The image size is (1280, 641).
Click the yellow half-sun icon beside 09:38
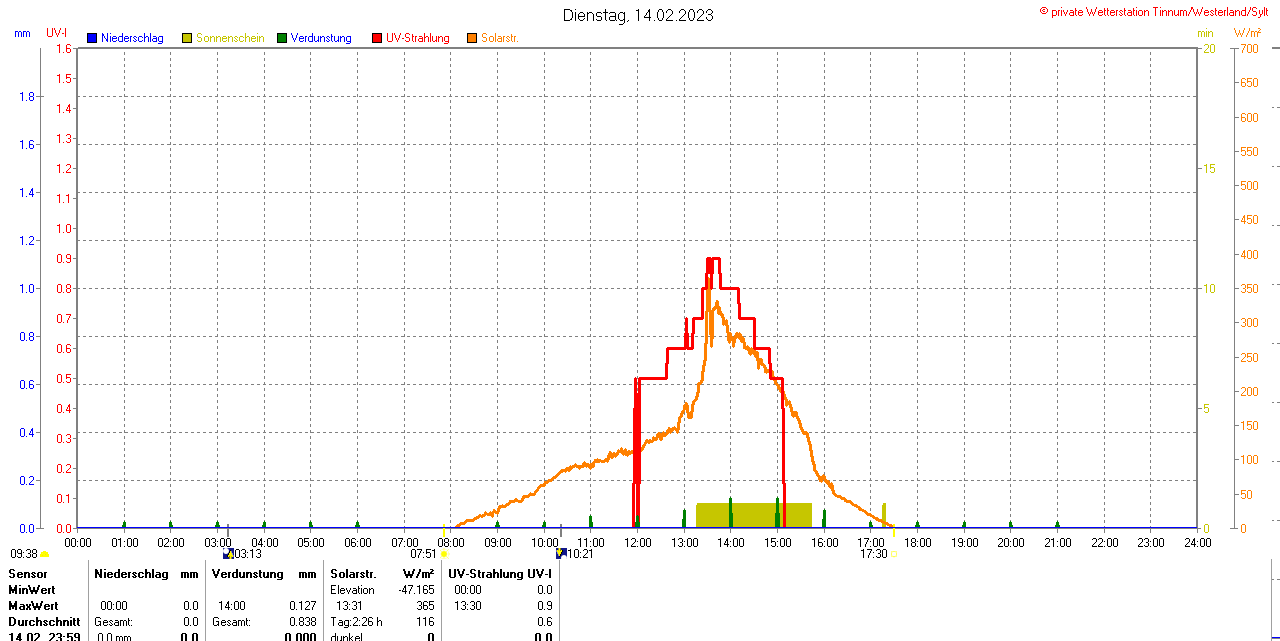click(x=45, y=554)
